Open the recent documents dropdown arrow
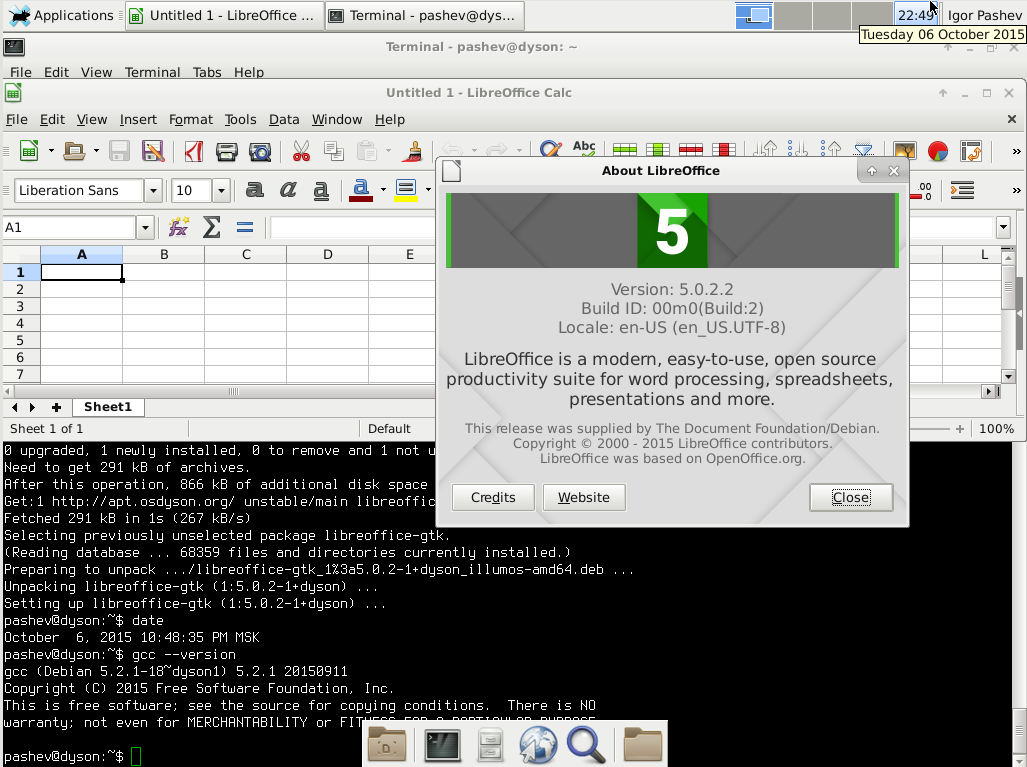 coord(96,151)
